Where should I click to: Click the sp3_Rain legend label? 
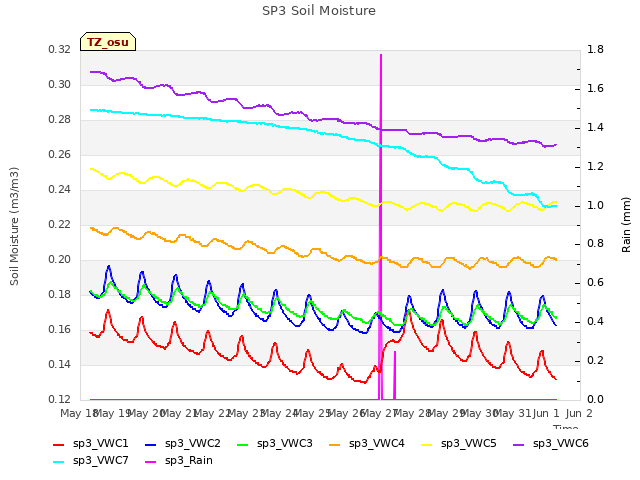pos(189,460)
